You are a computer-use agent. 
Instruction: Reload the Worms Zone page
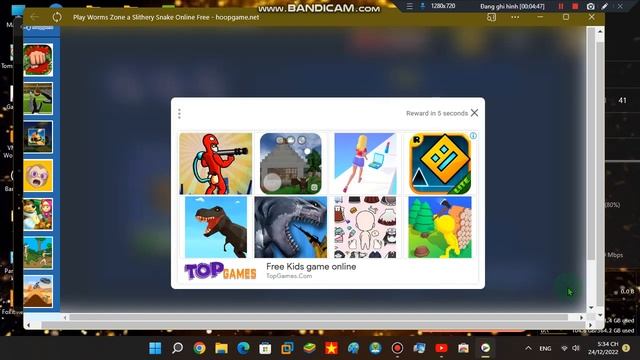click(57, 17)
